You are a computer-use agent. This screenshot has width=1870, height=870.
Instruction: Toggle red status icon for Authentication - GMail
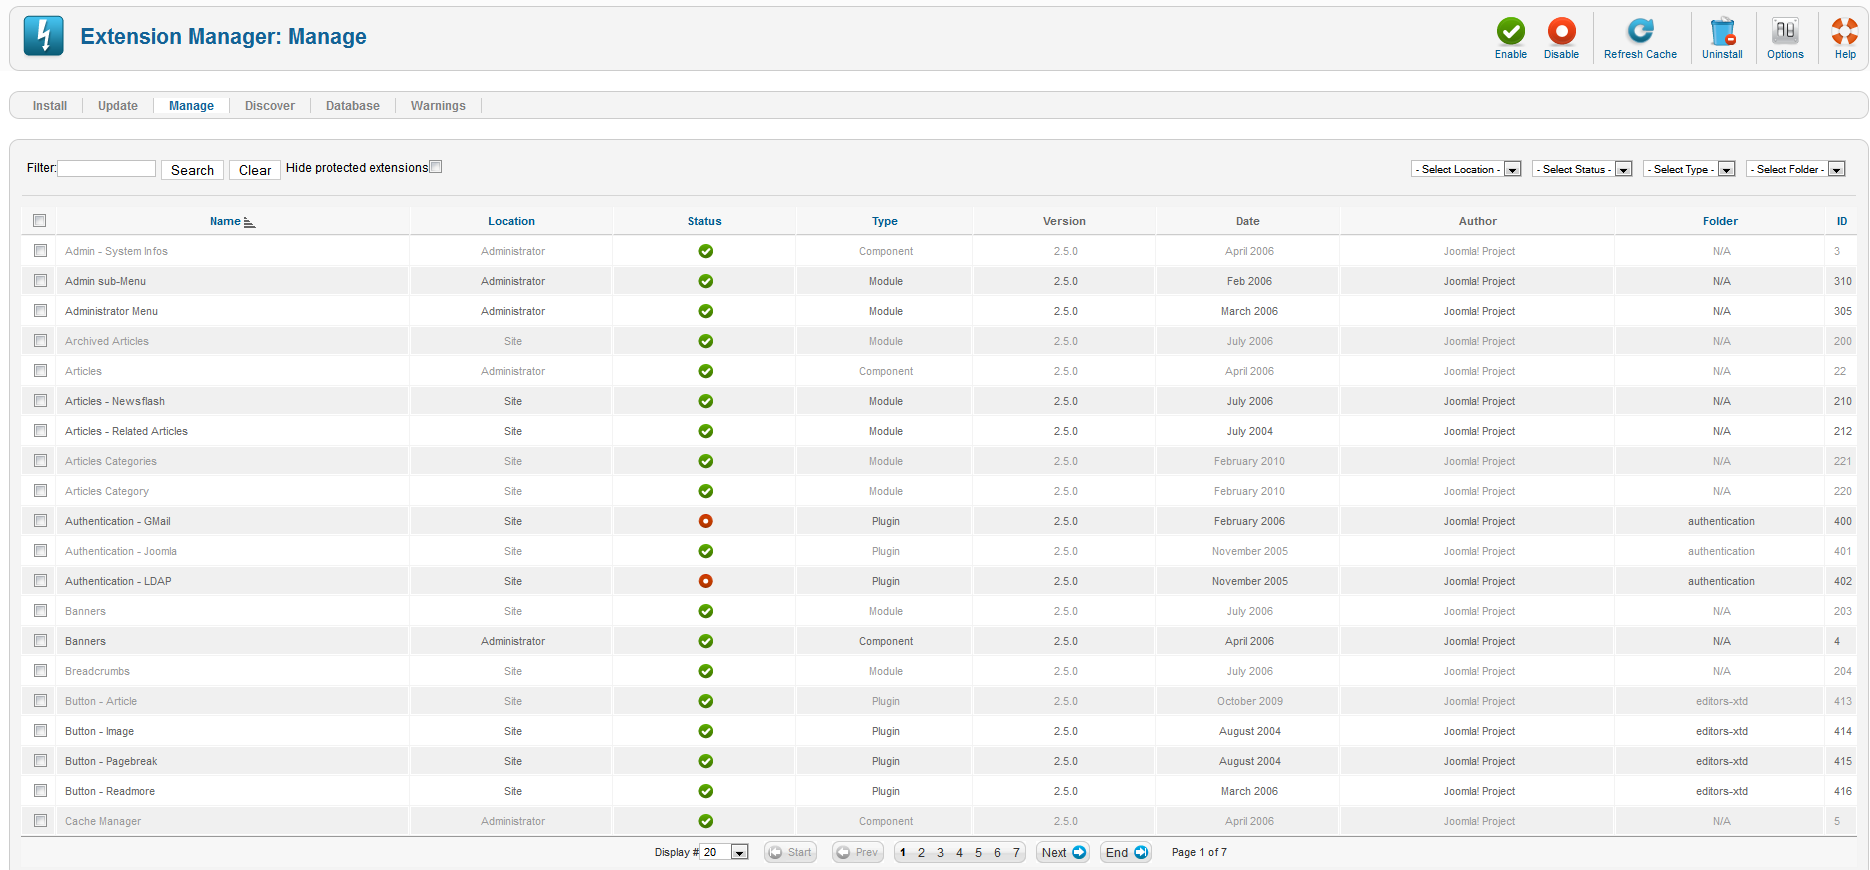[x=705, y=521]
